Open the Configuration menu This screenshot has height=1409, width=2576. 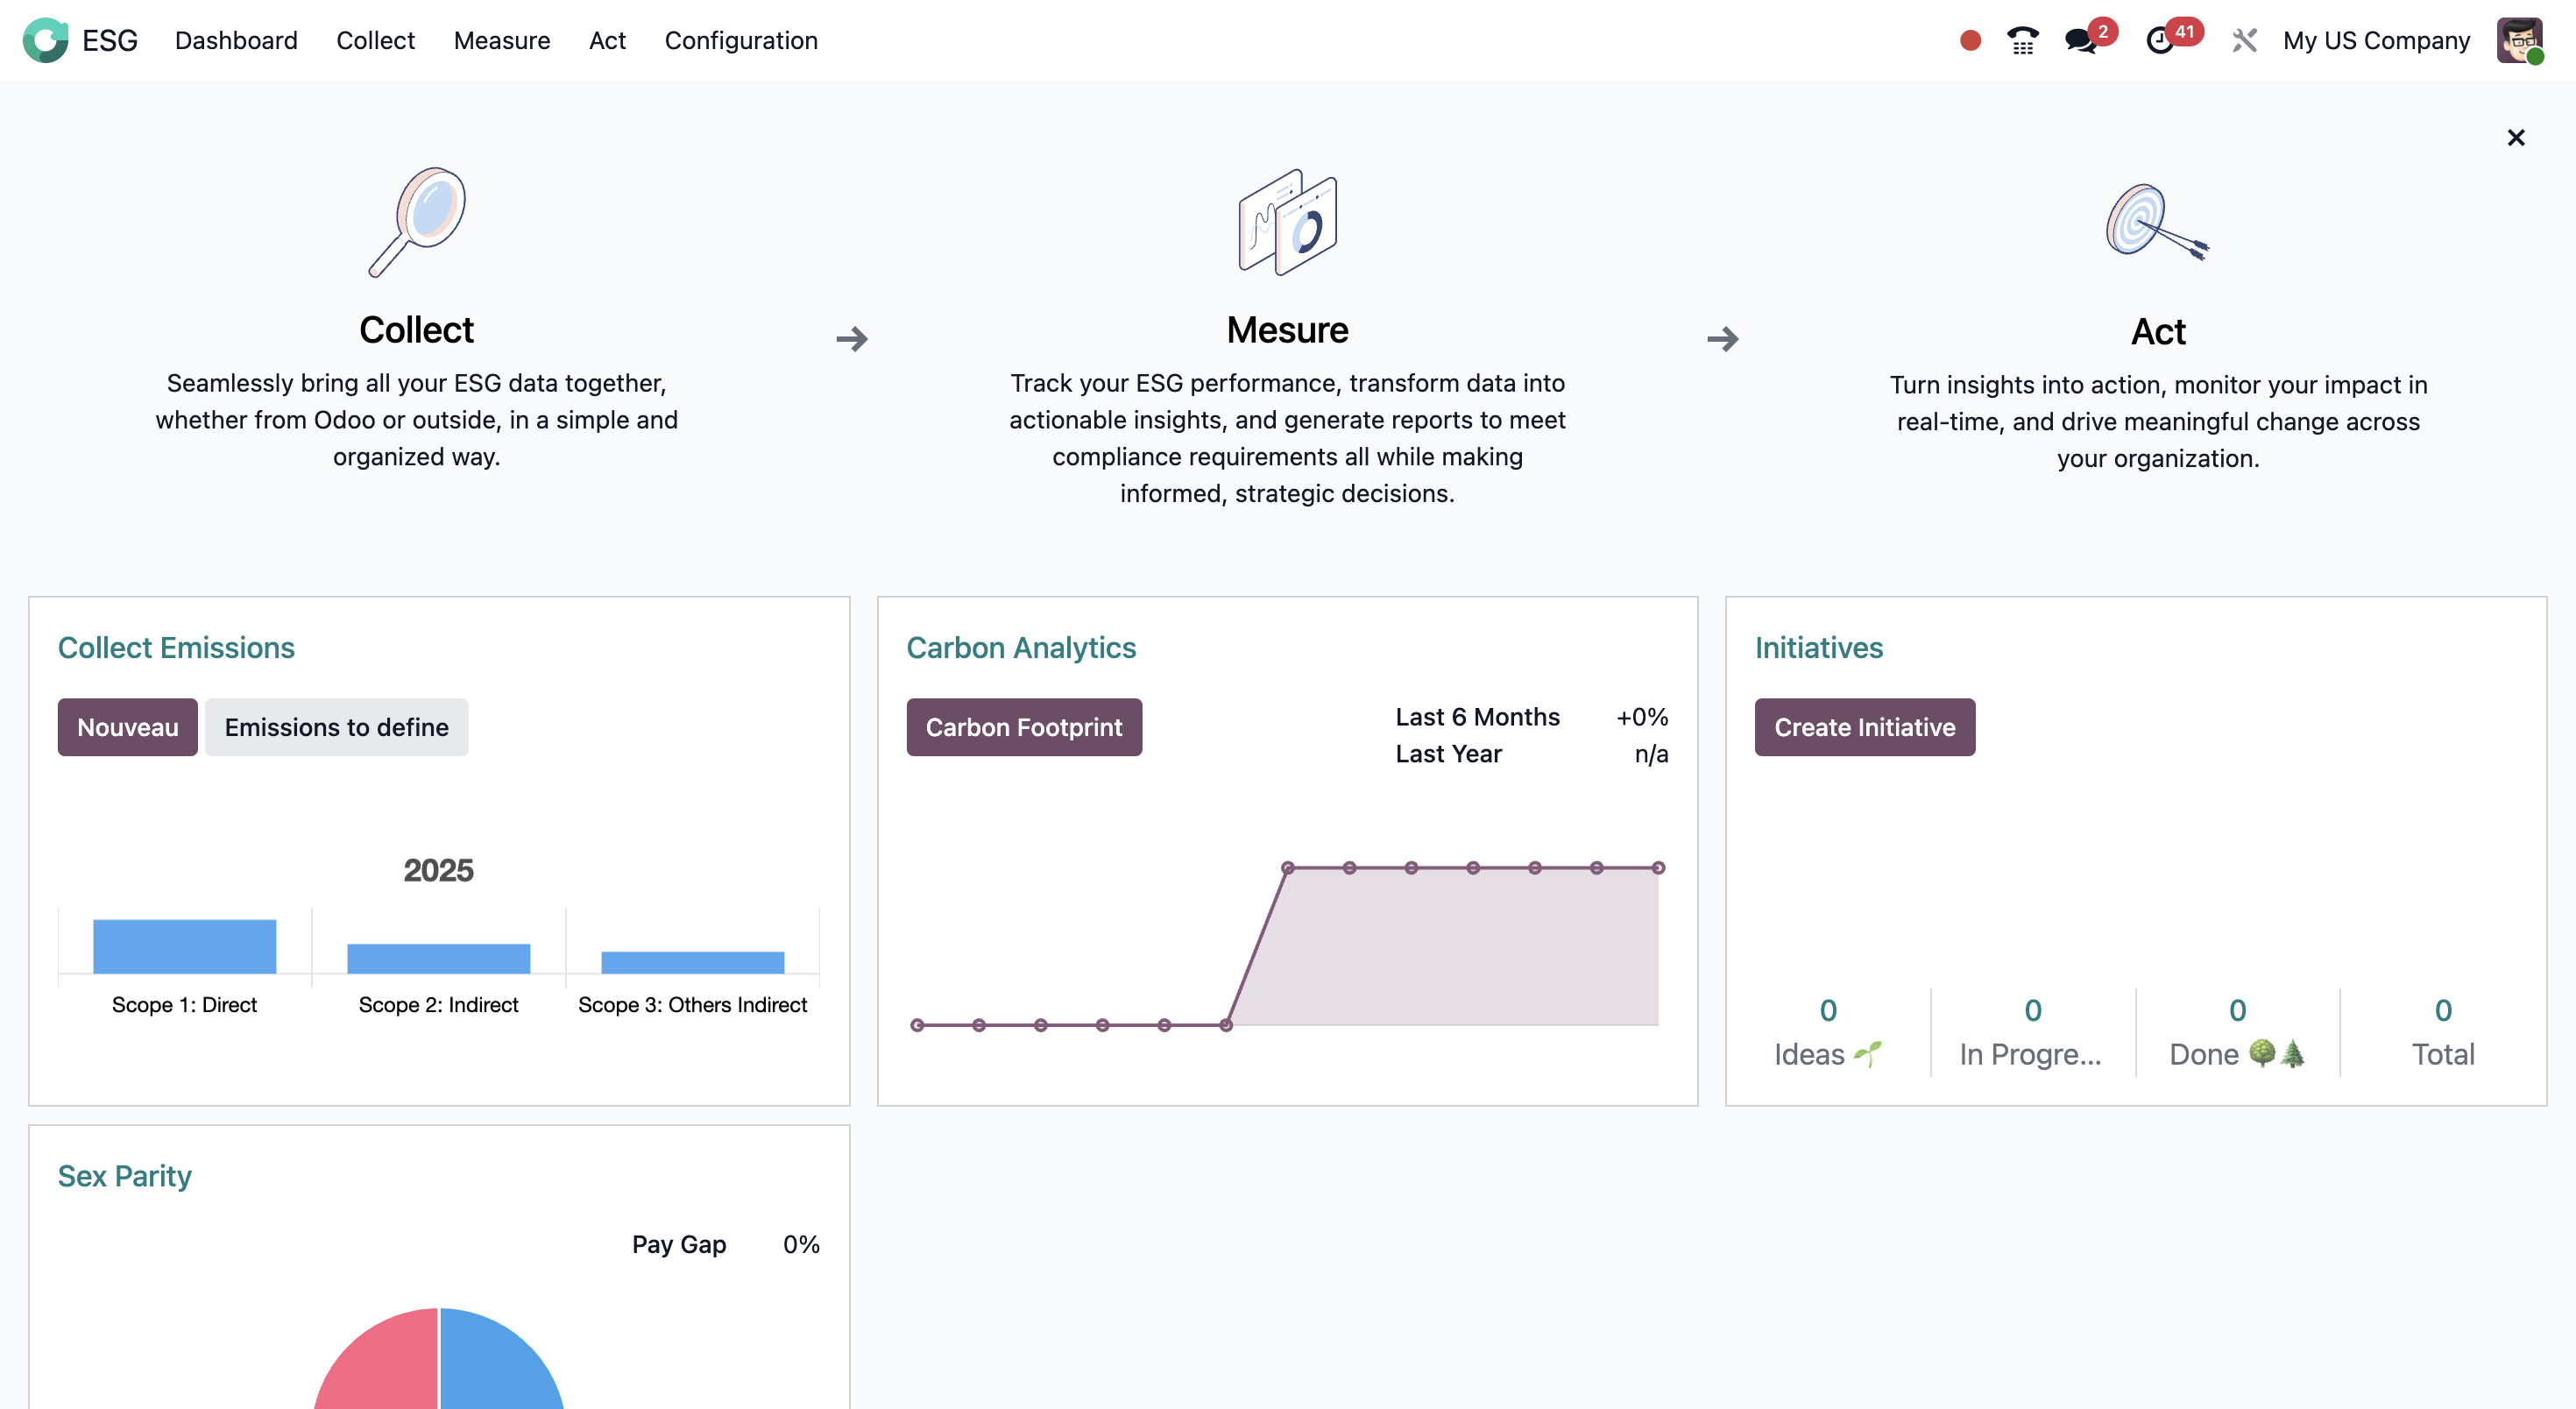click(x=741, y=40)
